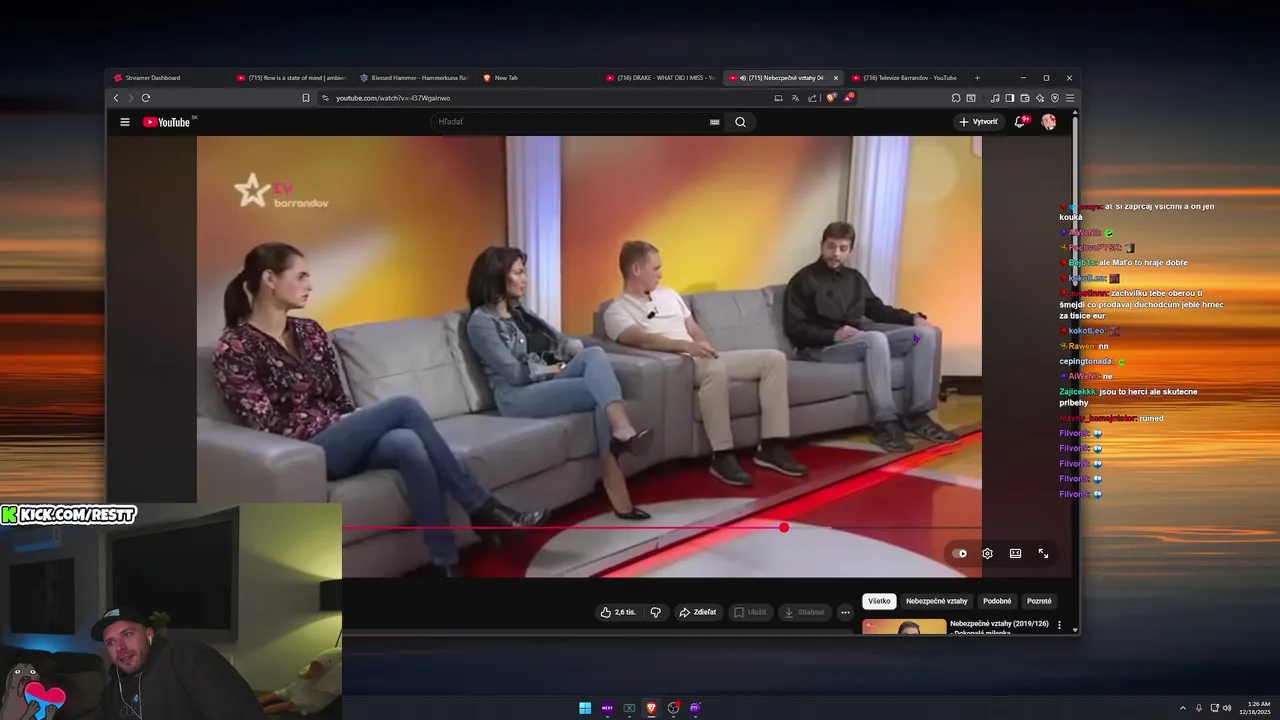
Task: Open a new browser tab with plus
Action: (x=977, y=78)
